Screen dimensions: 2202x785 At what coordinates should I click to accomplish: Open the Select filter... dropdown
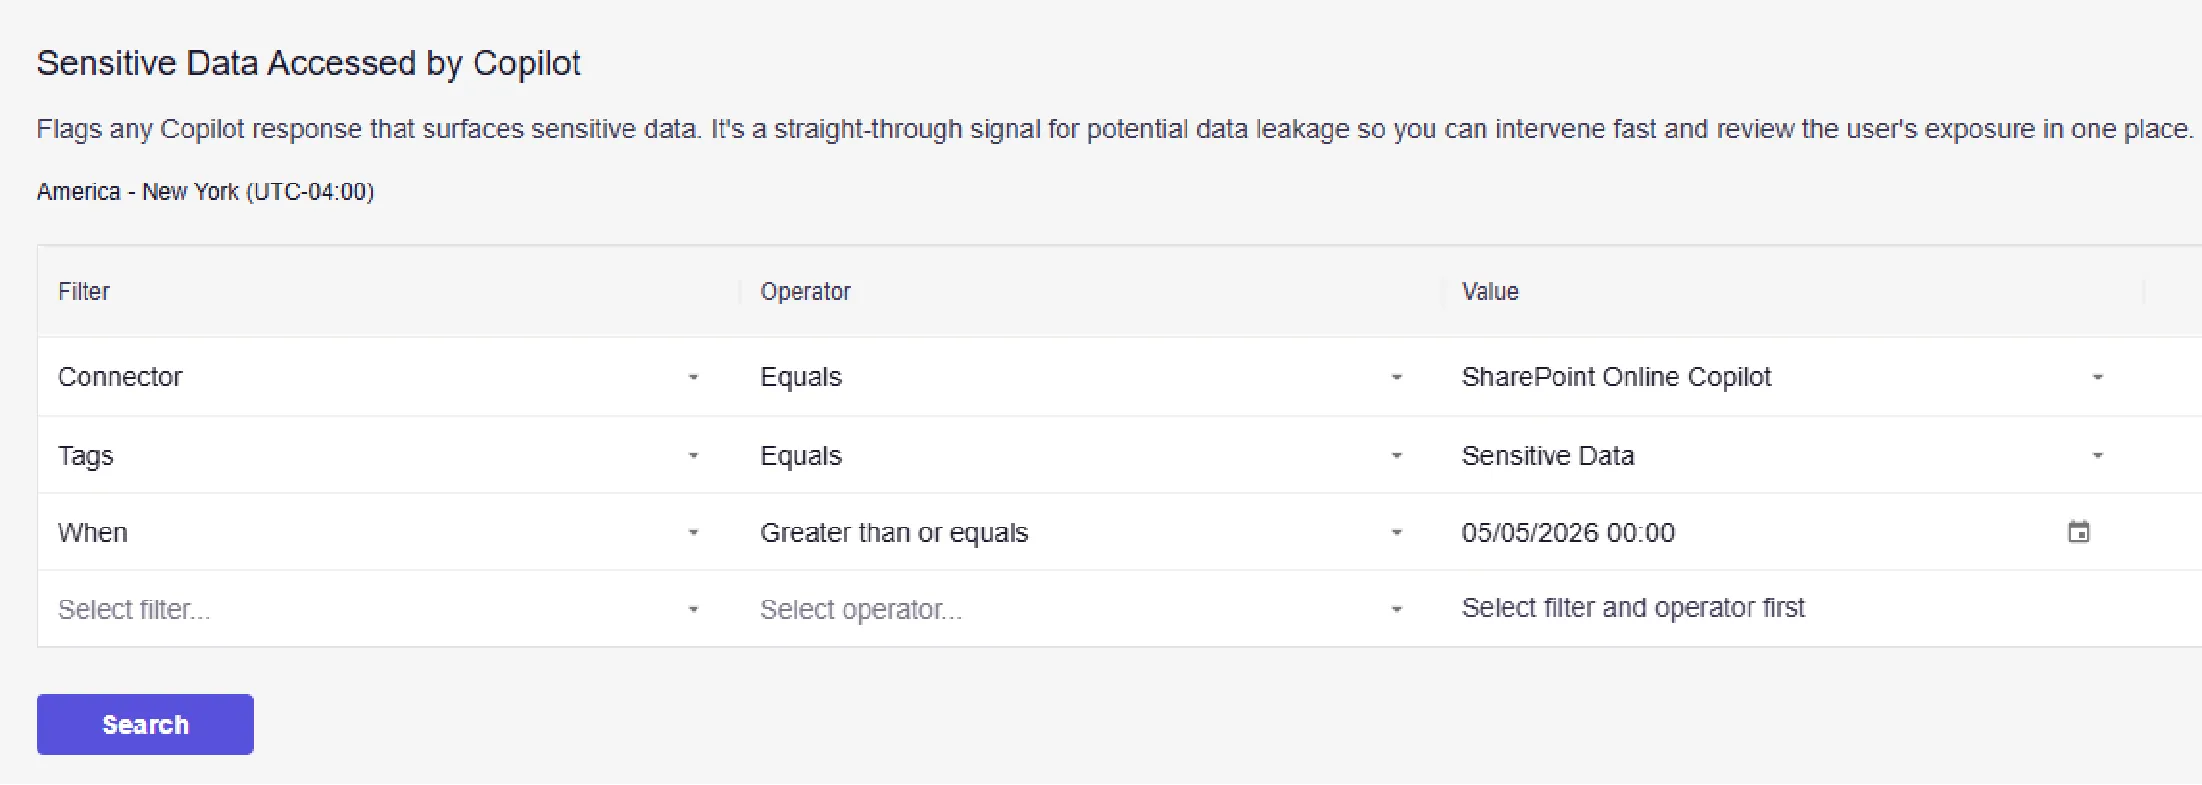point(379,609)
